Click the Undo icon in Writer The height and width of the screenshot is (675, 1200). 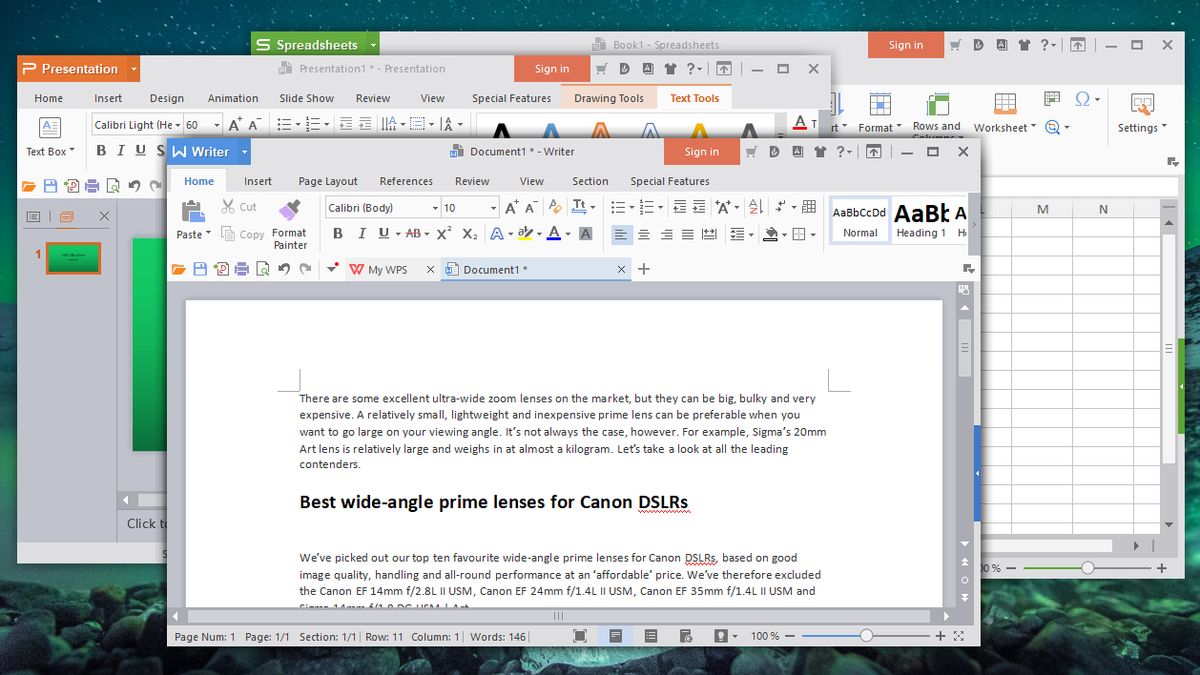click(x=285, y=268)
